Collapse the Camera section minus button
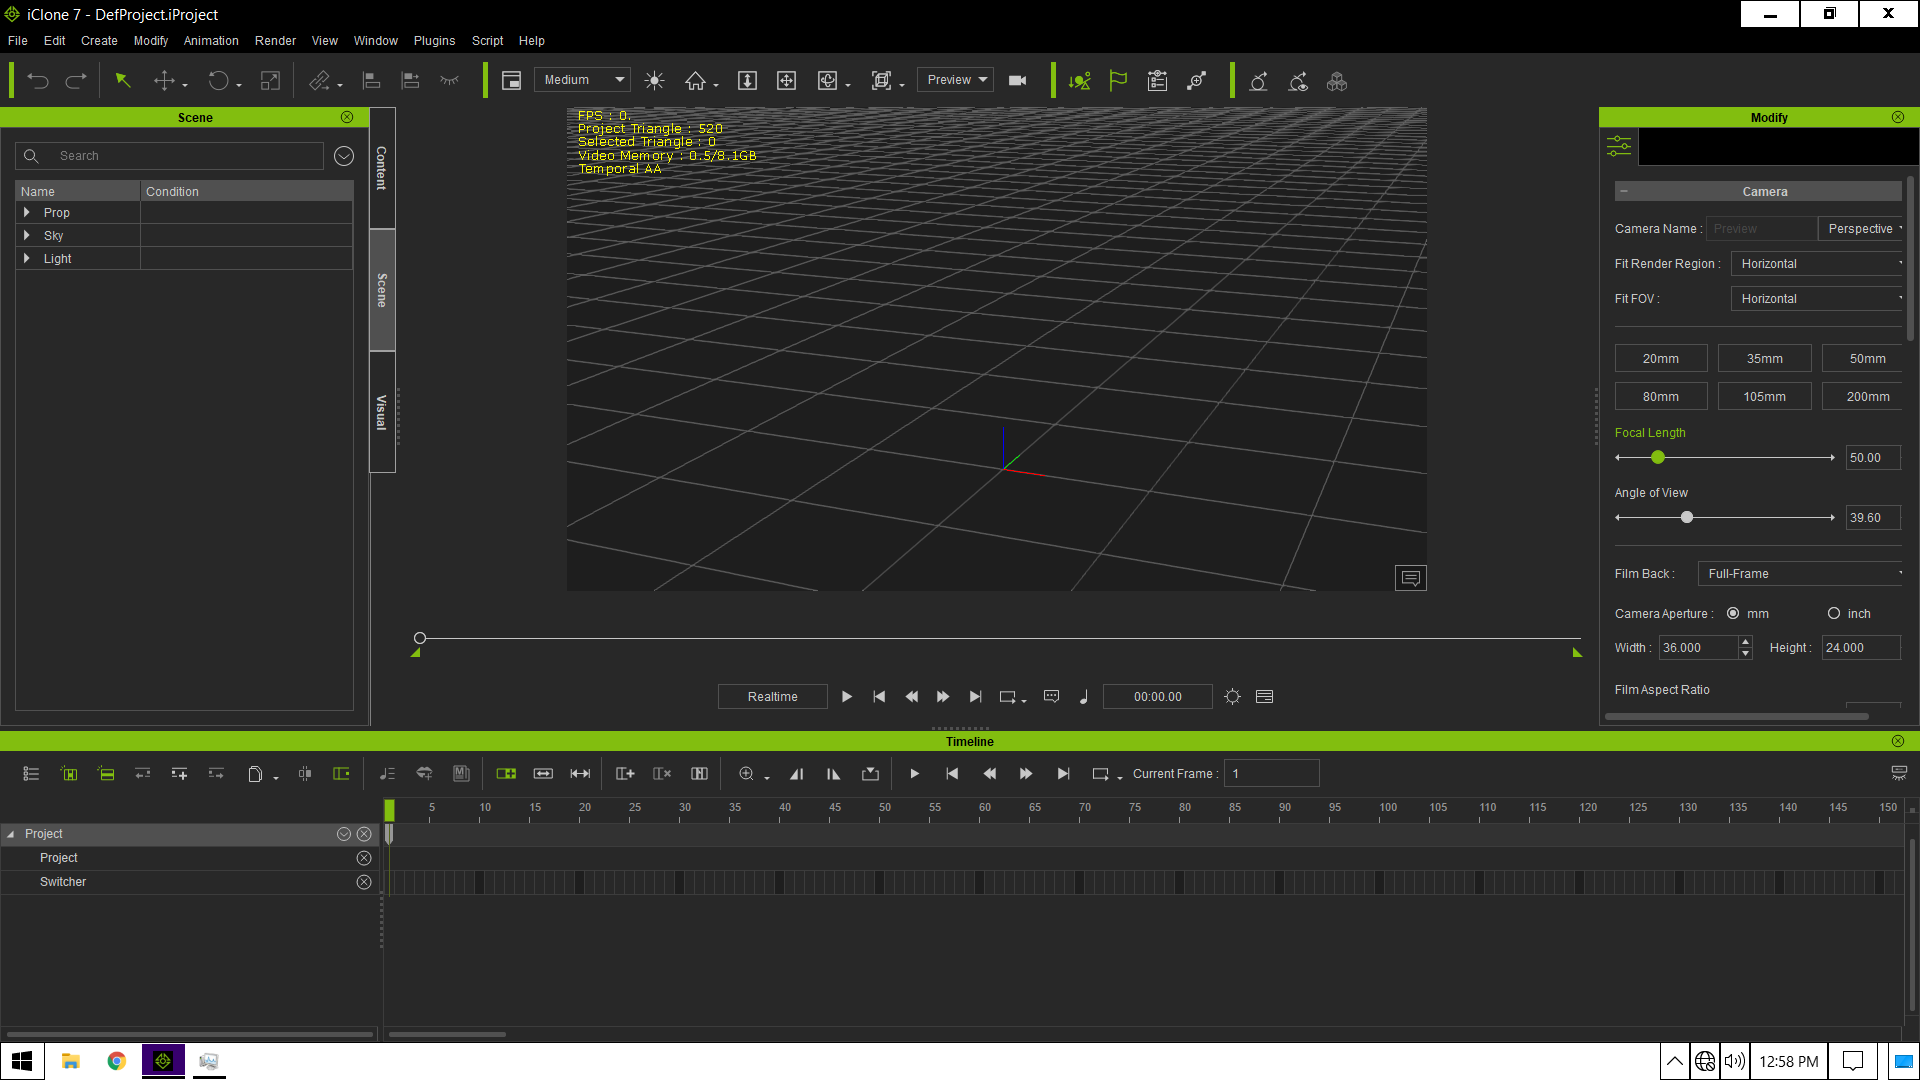The width and height of the screenshot is (1920, 1080). 1624,191
